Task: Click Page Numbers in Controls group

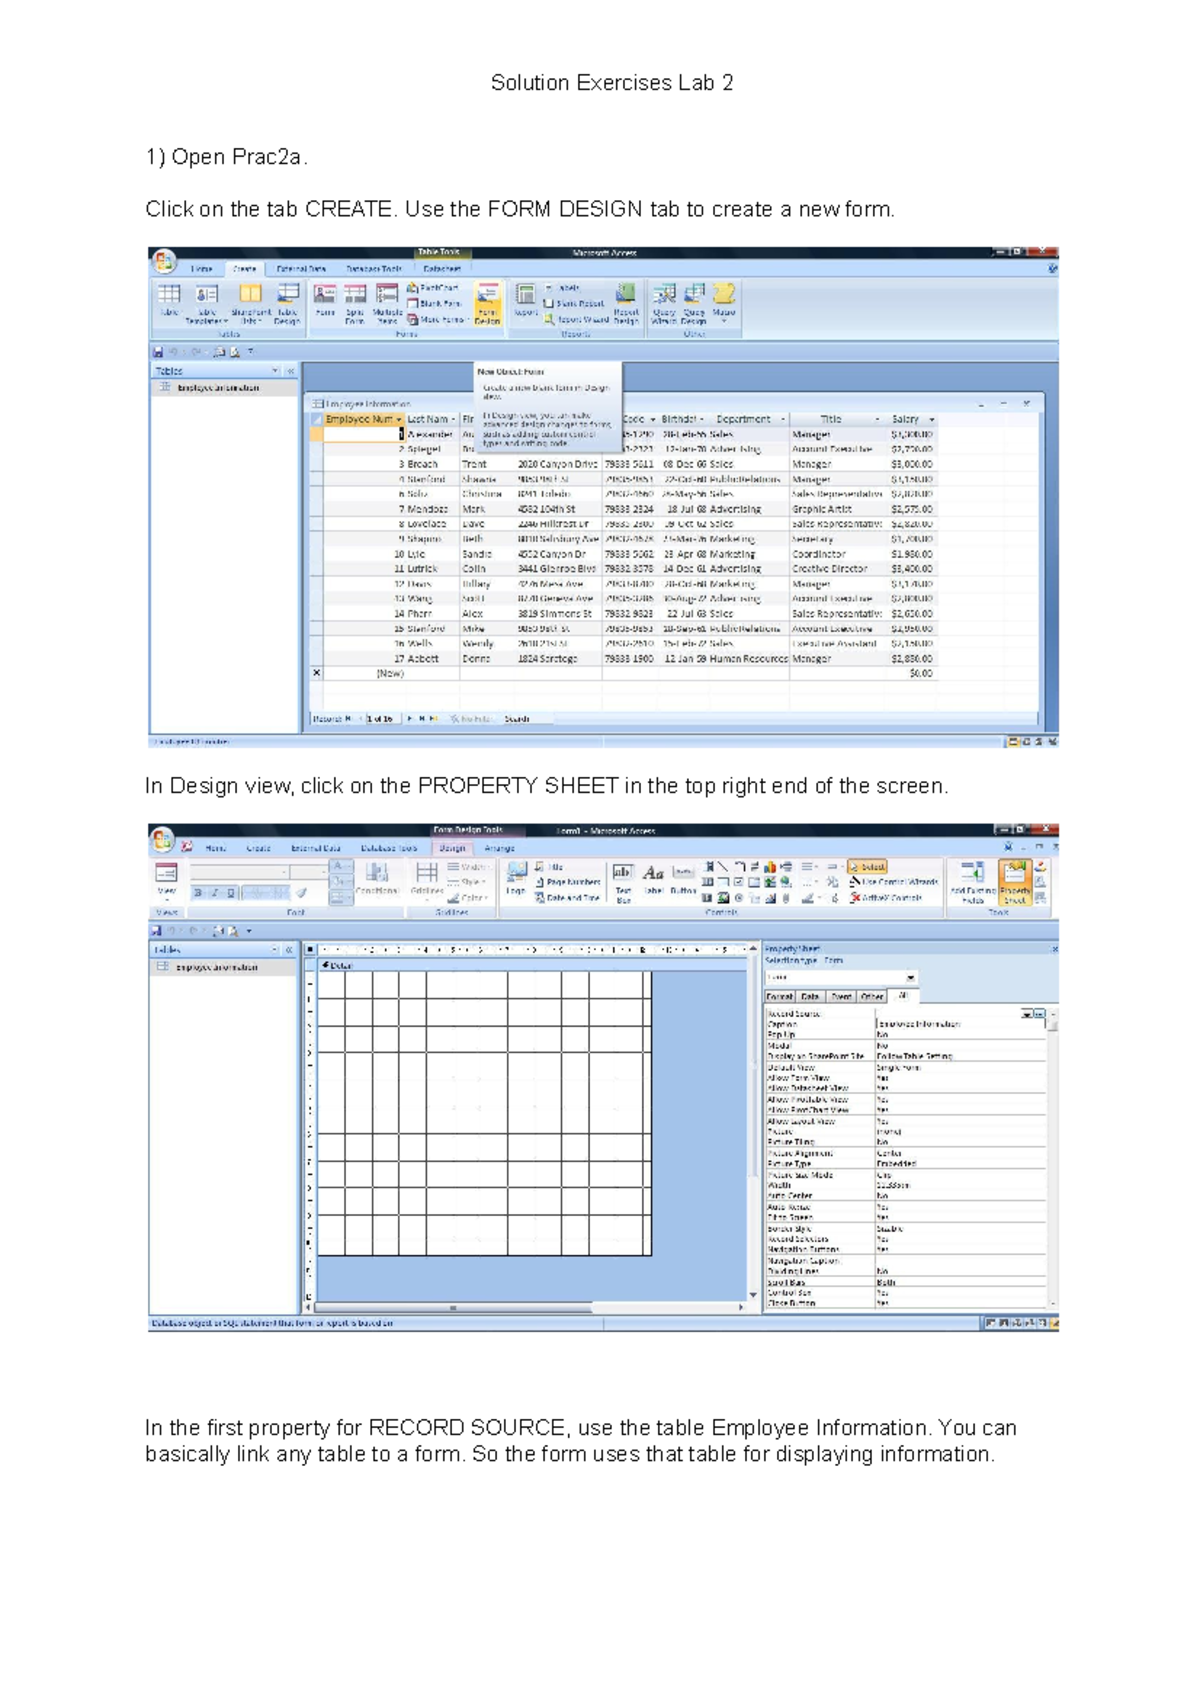Action: click(x=567, y=882)
